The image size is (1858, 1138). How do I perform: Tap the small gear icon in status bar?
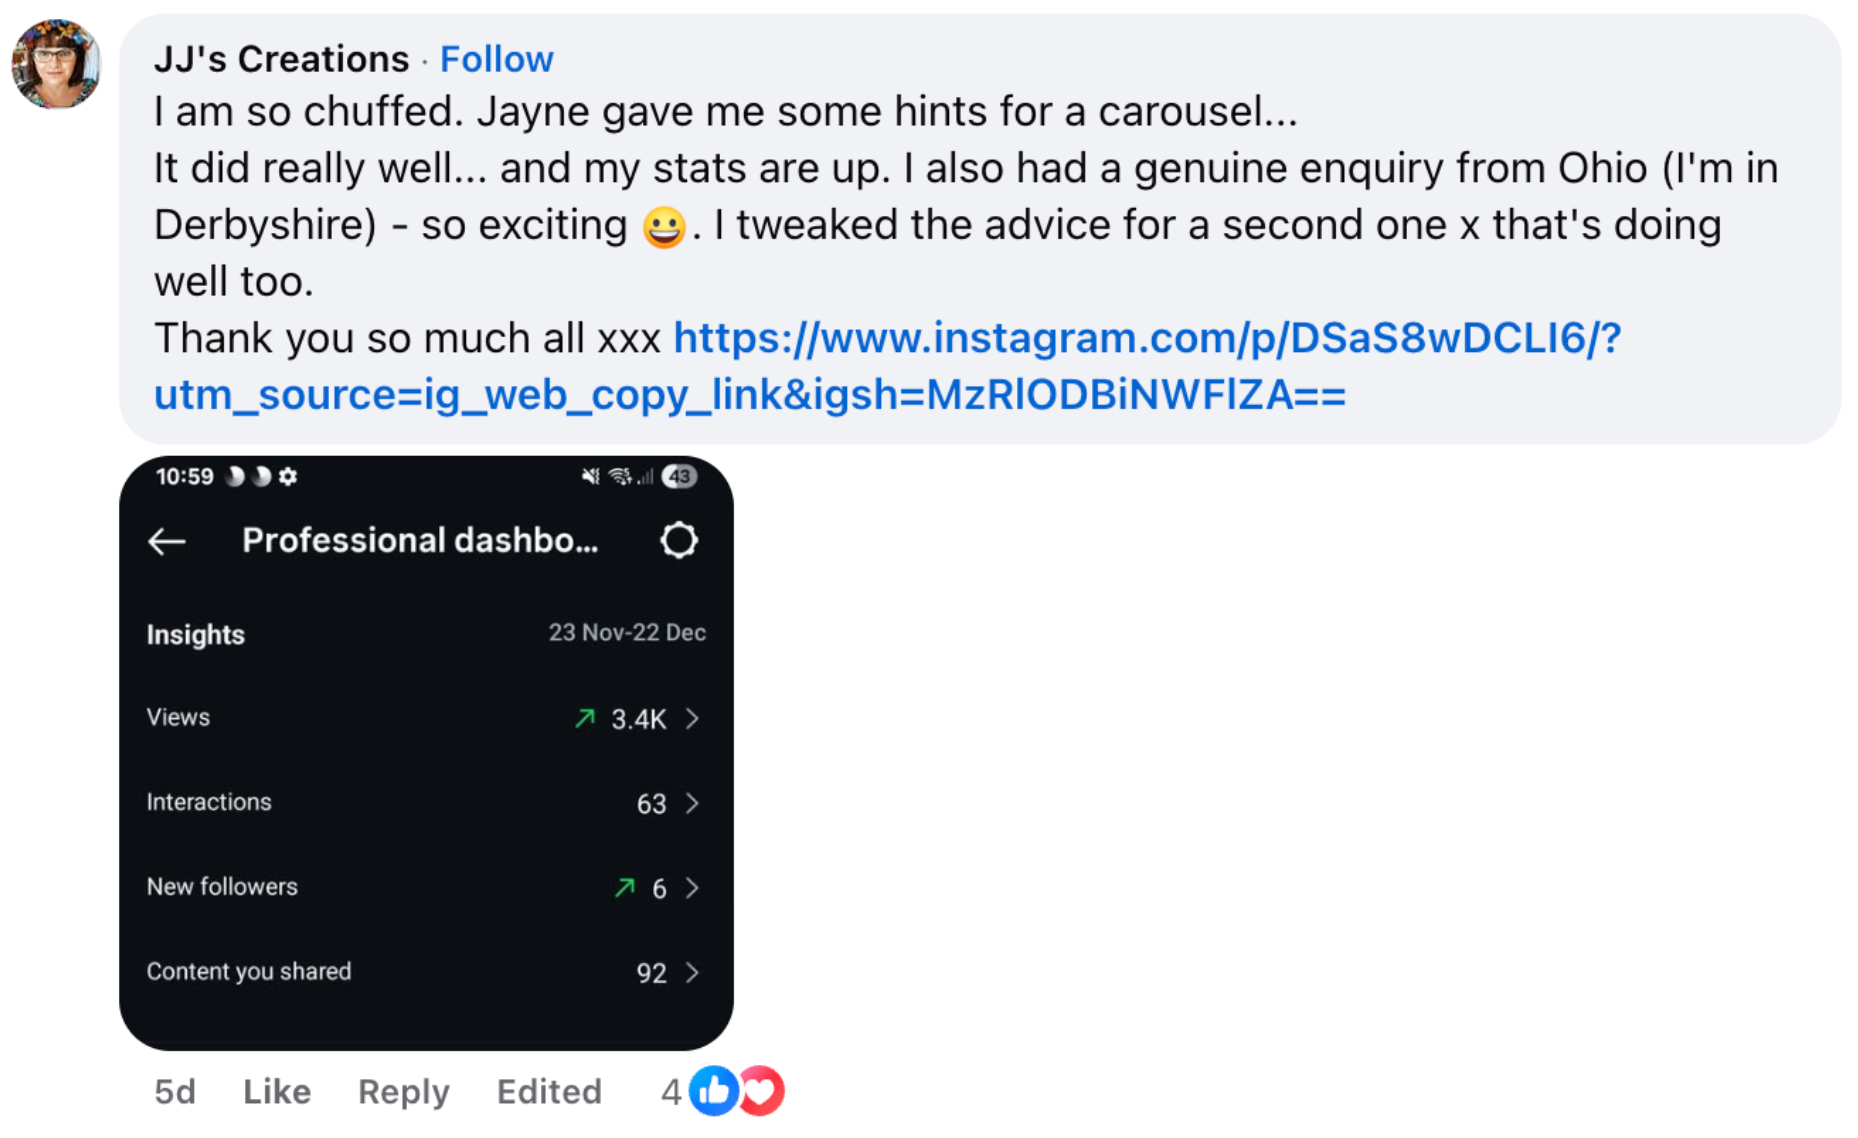pos(288,477)
